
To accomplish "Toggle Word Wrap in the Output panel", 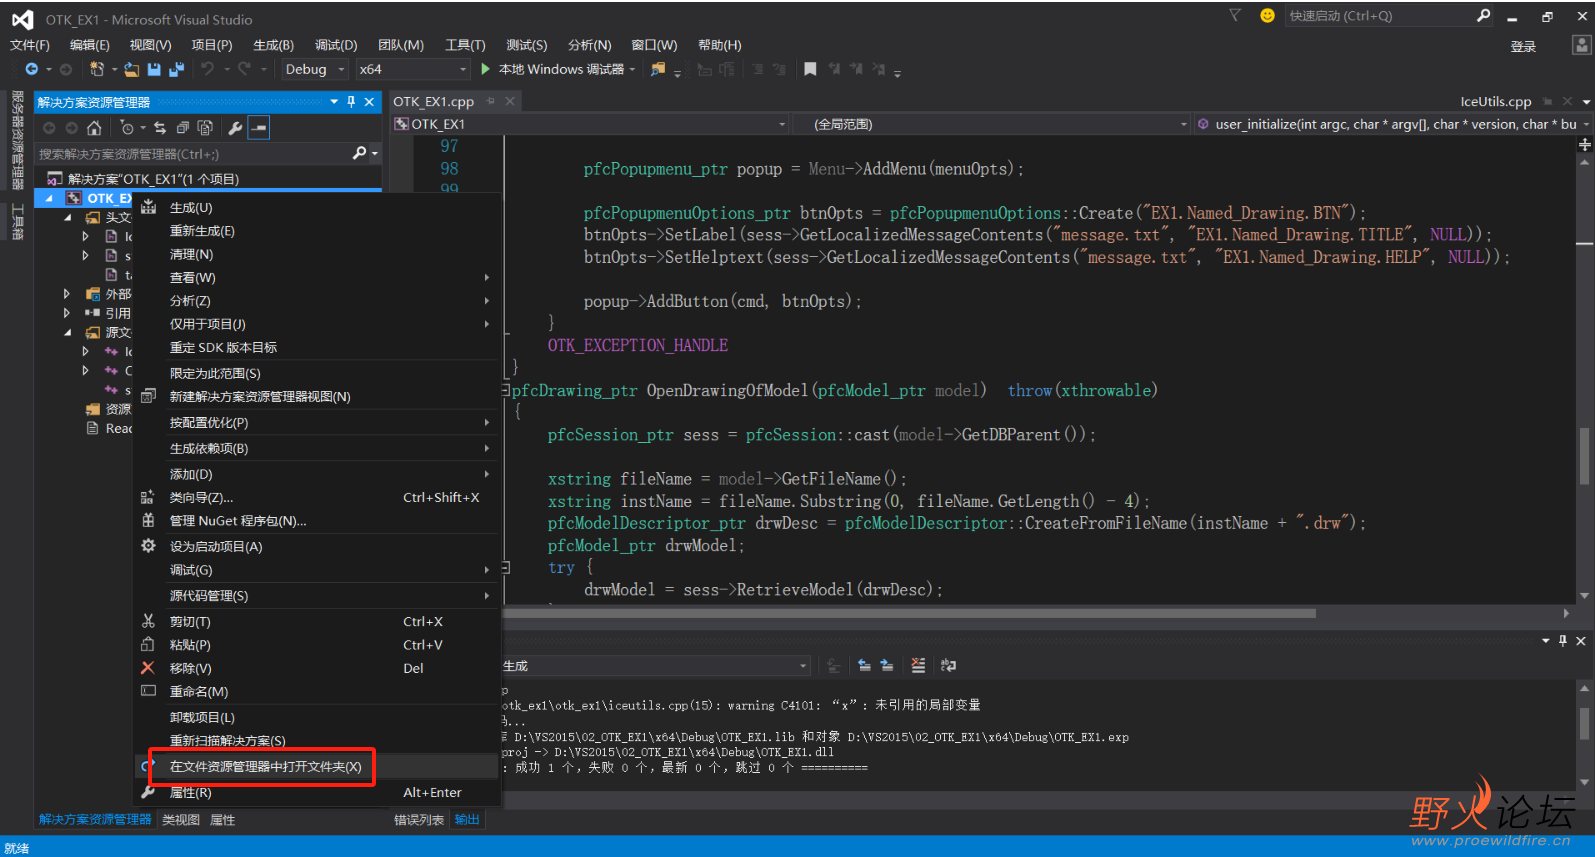I will [x=948, y=665].
